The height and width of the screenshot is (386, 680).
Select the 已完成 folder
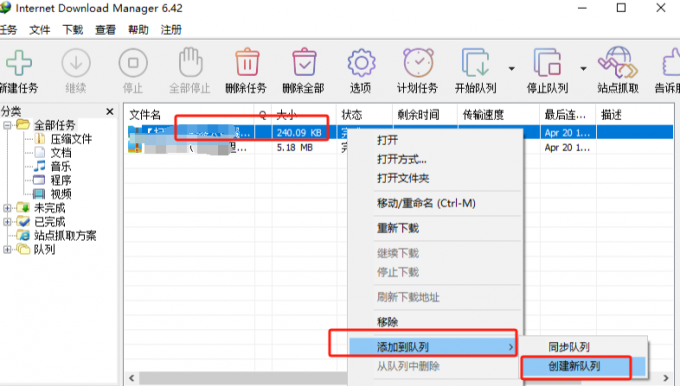pos(49,222)
